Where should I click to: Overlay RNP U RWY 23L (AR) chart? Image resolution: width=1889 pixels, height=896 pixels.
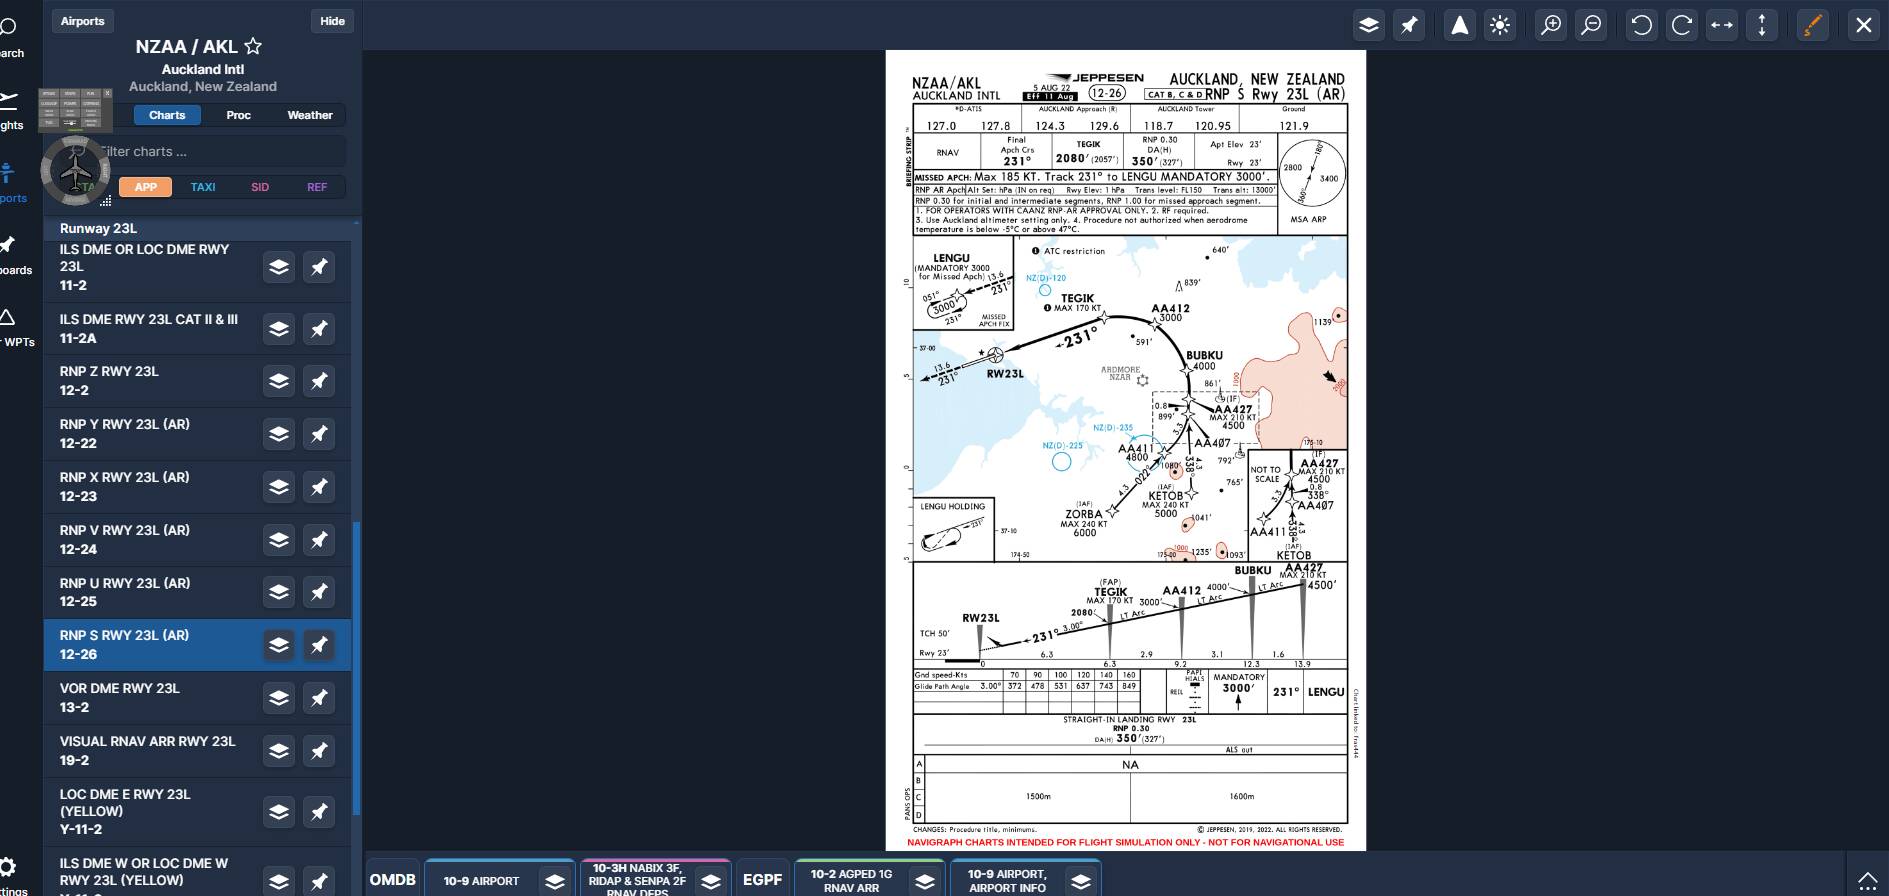click(x=279, y=592)
